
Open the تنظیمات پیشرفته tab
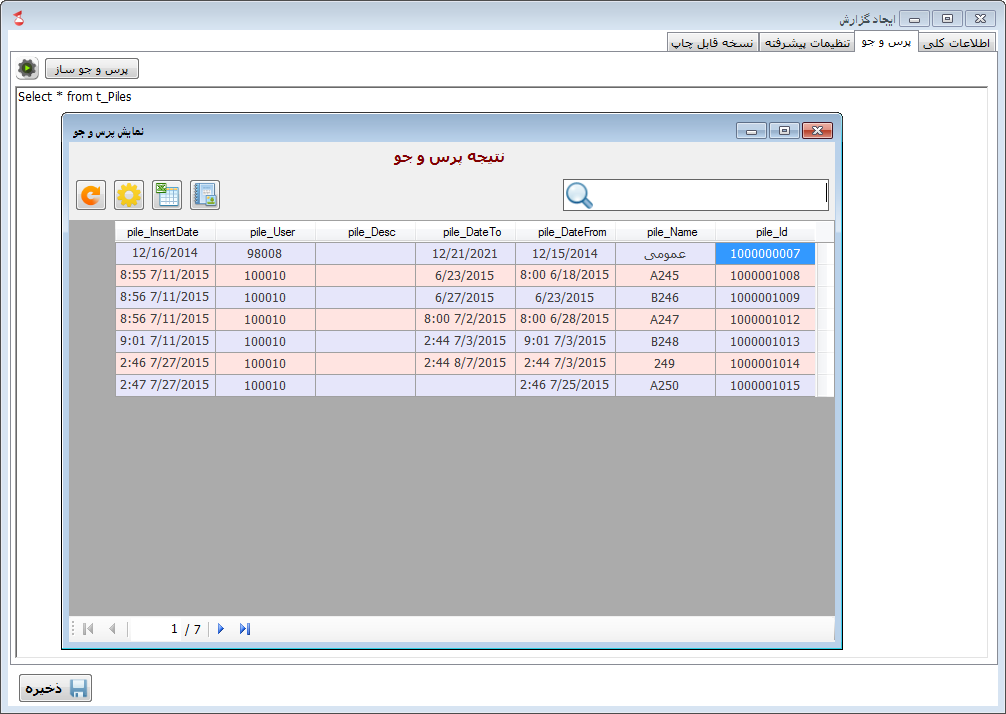(x=807, y=42)
